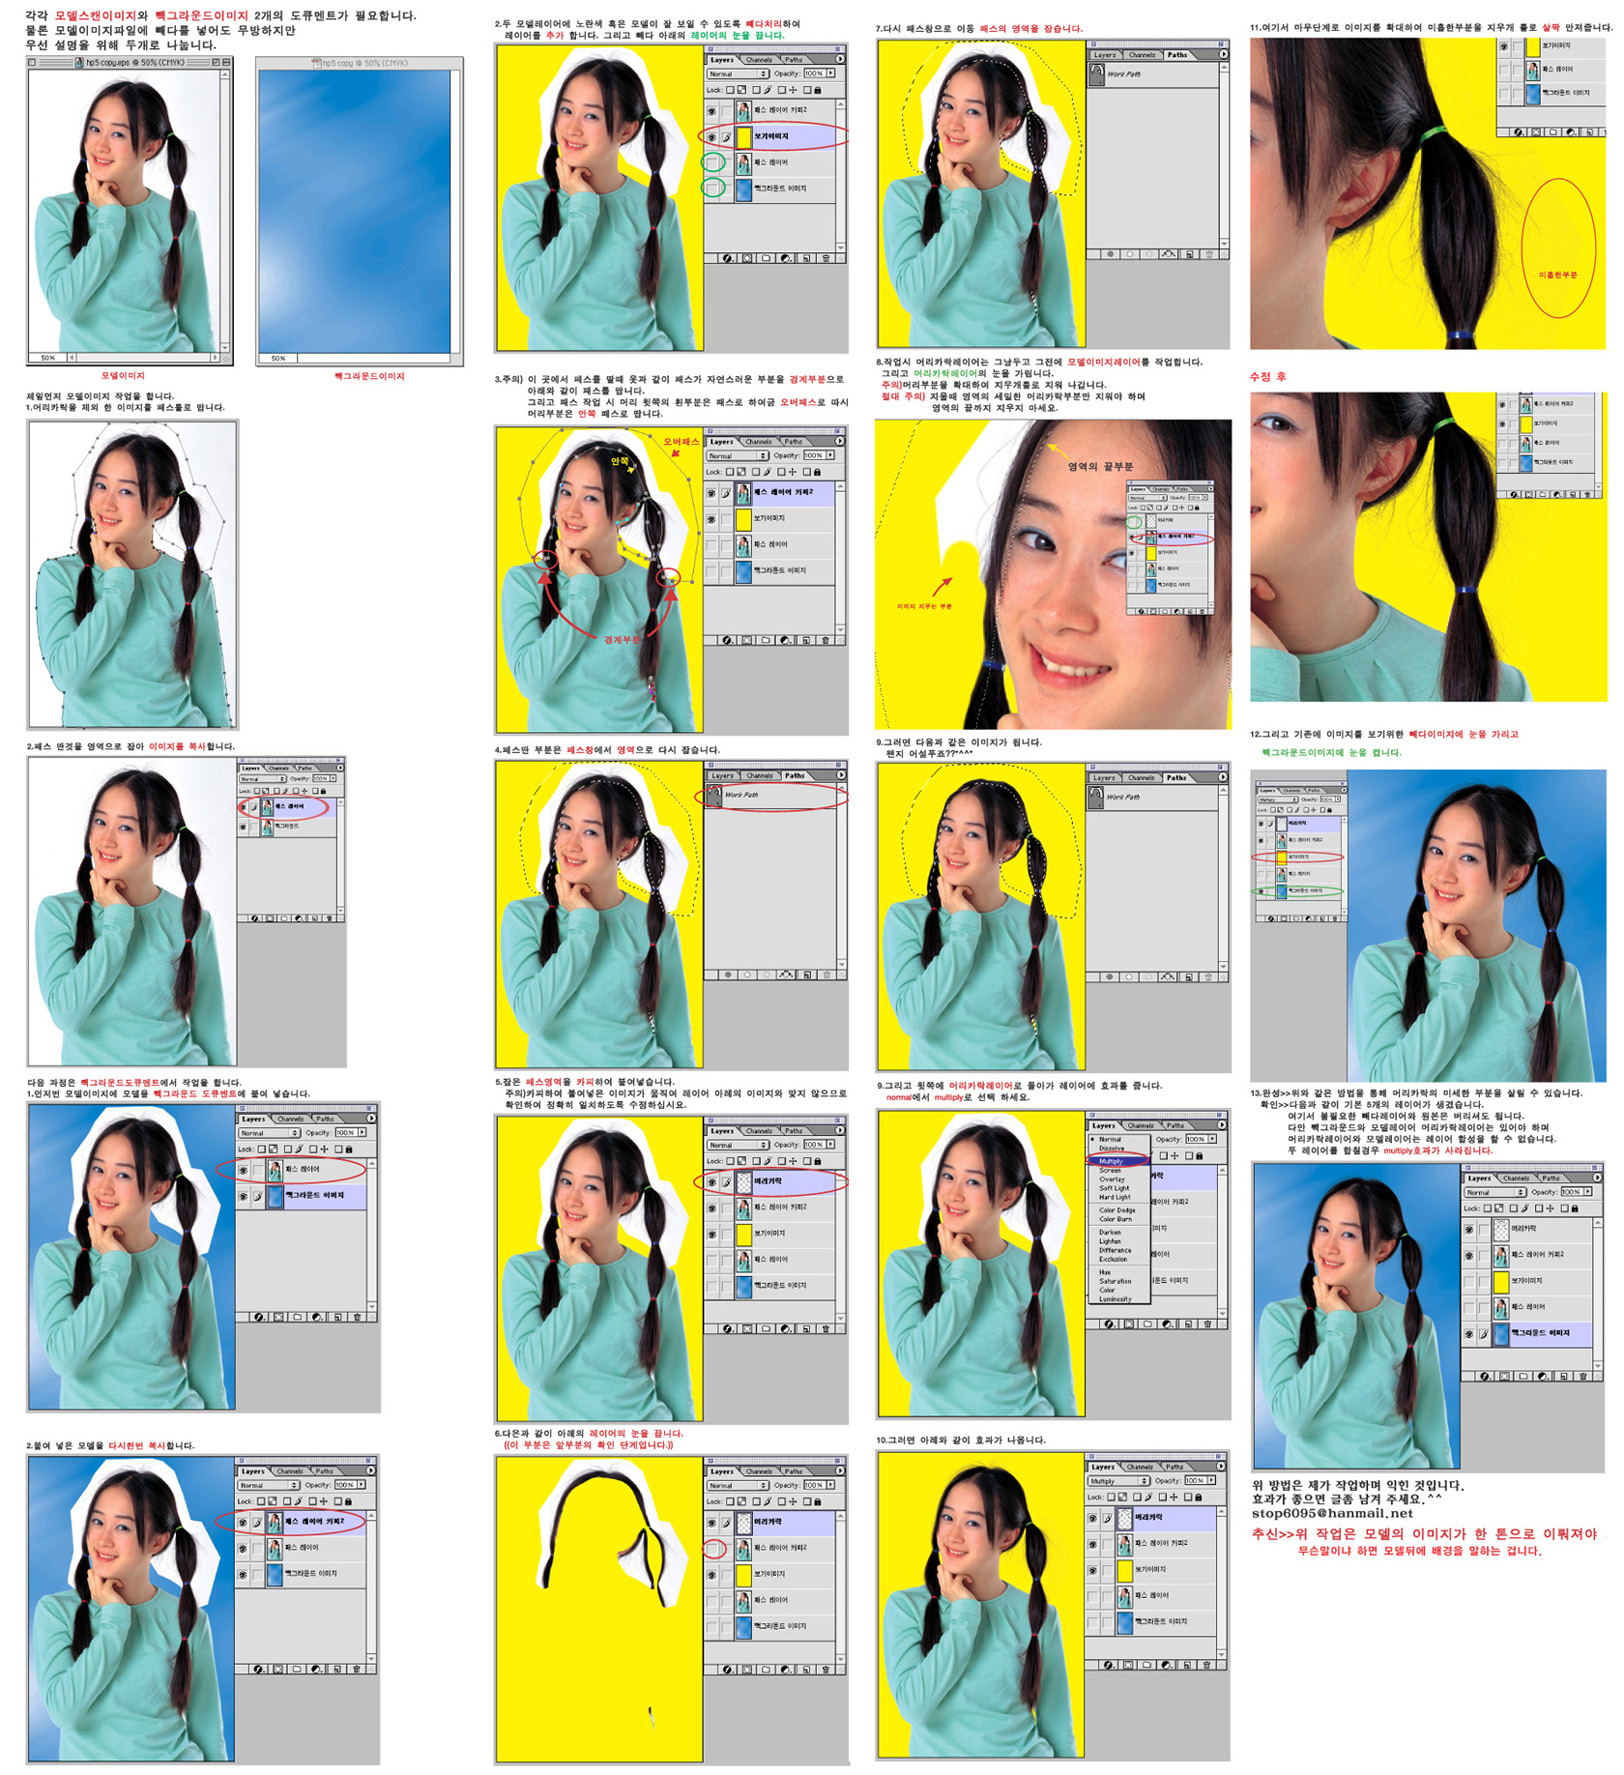Enable lock transparency checkbox in step 13 panel

(x=1490, y=1208)
